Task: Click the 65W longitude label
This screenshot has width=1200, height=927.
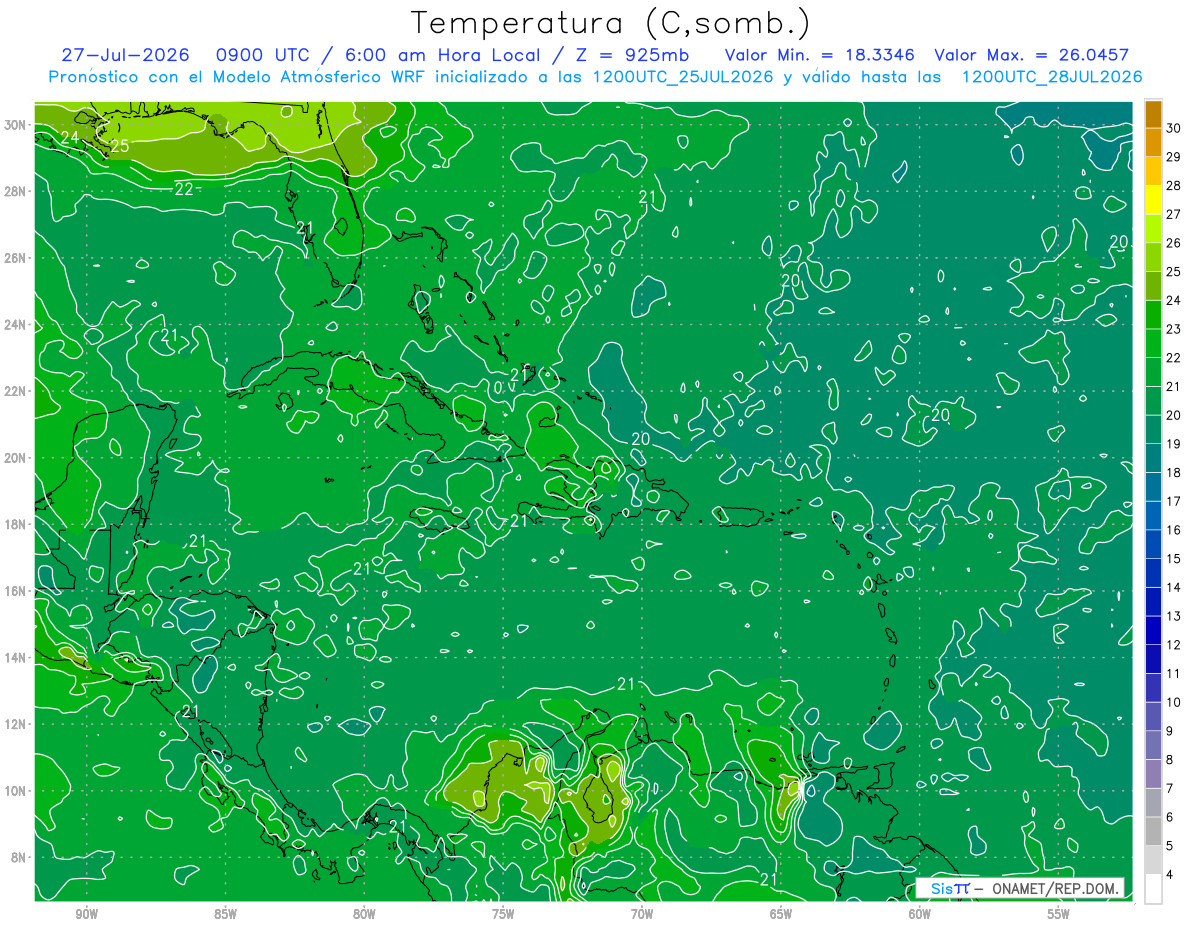Action: pos(781,914)
